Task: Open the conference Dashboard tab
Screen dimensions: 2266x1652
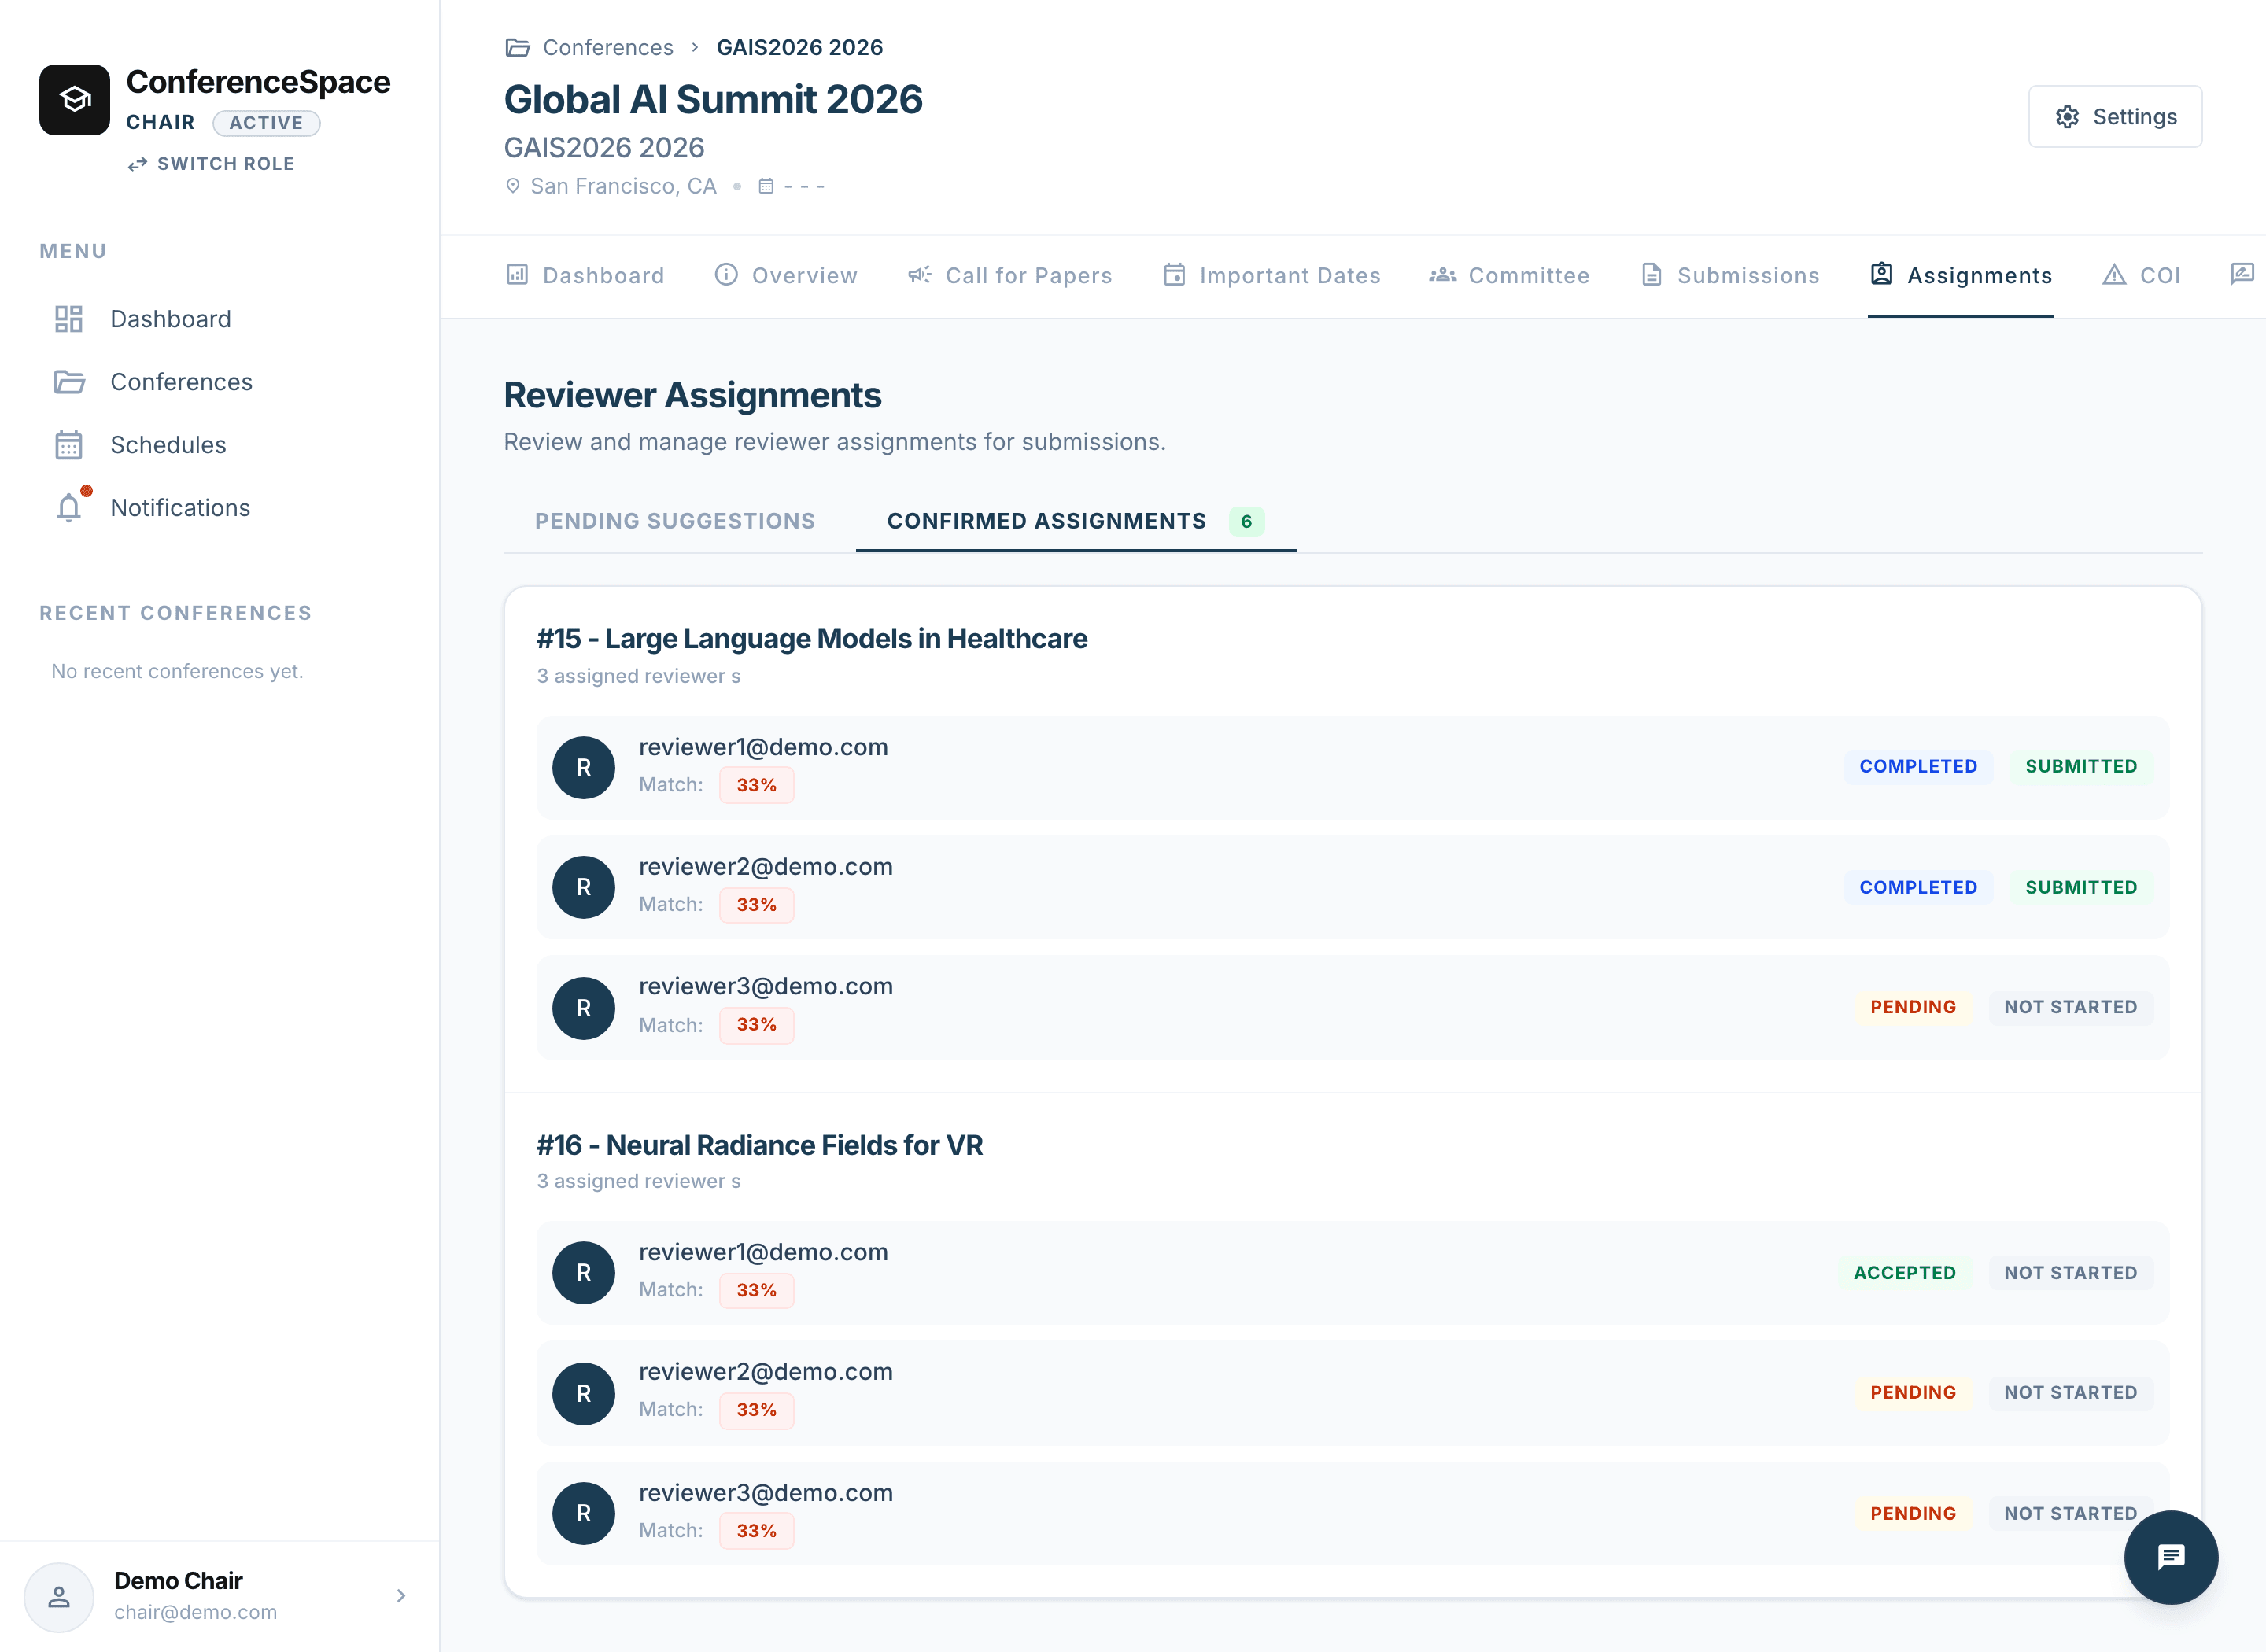Action: coord(585,275)
